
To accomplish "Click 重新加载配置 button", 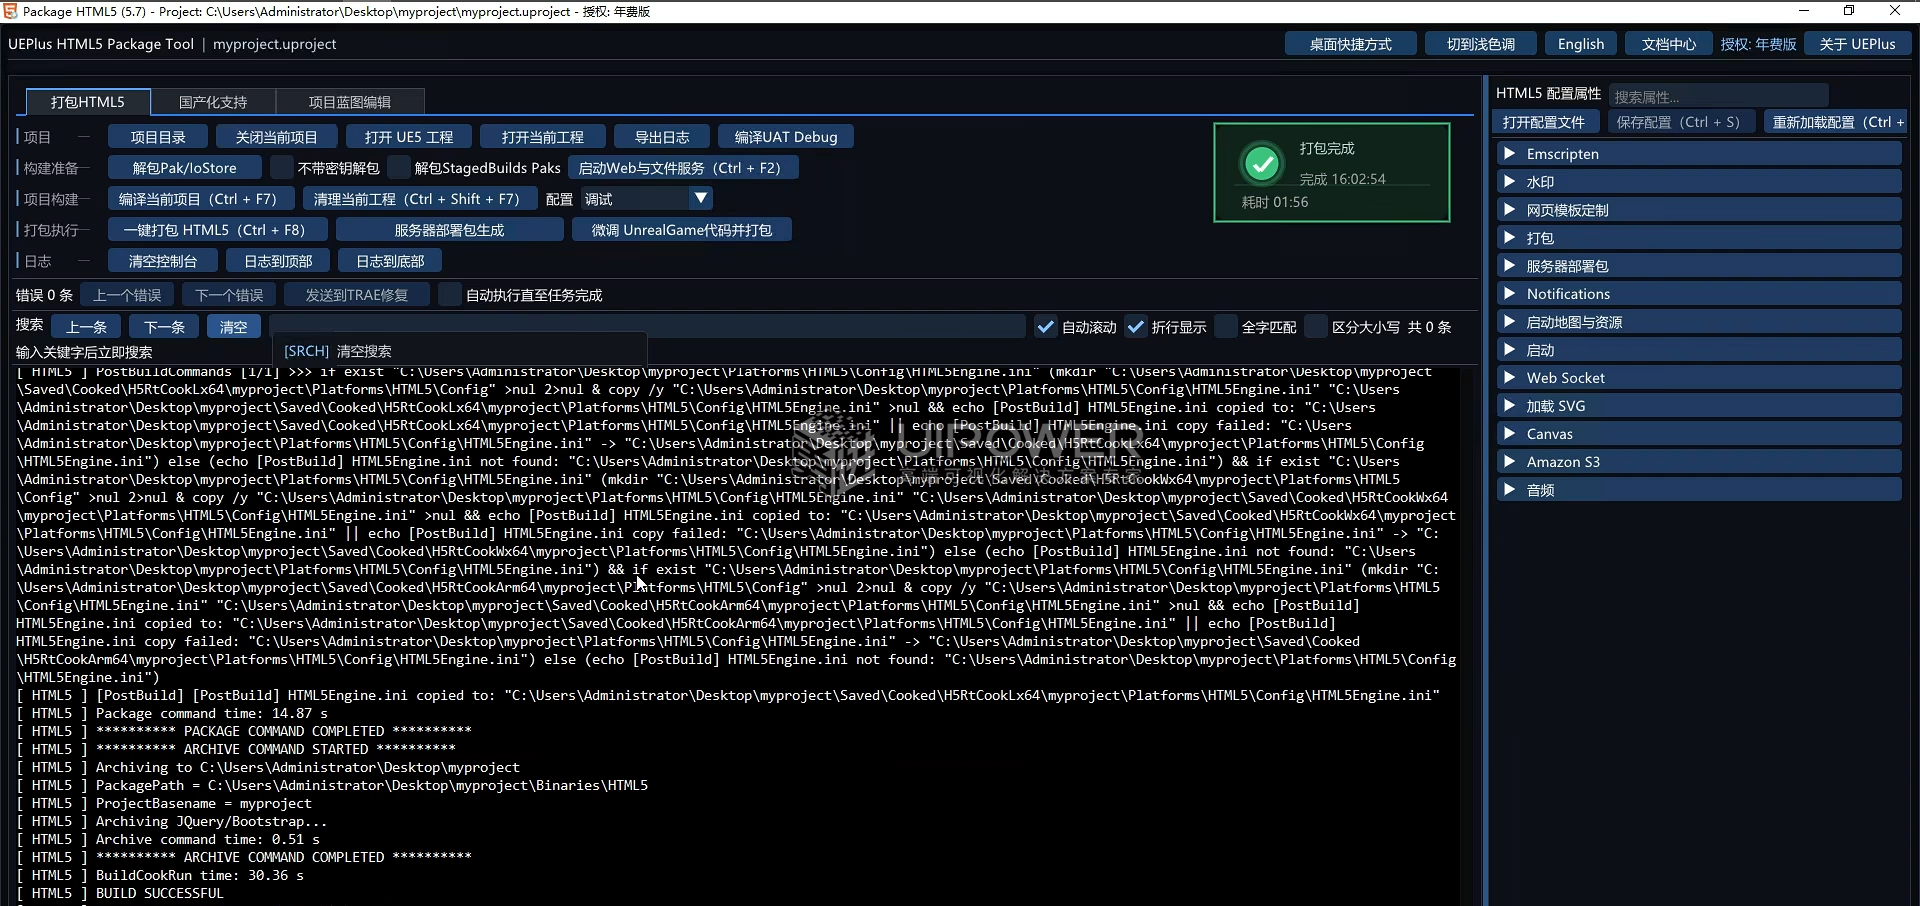I will (1835, 122).
